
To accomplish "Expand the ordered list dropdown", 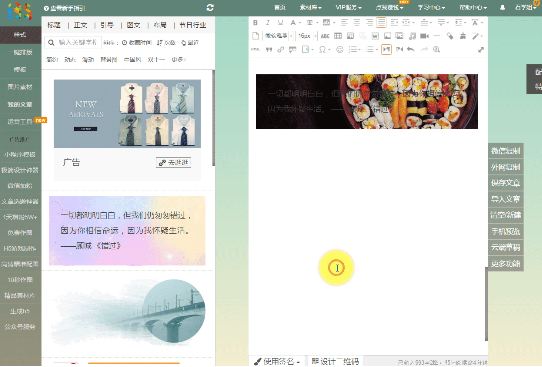I will click(x=360, y=50).
